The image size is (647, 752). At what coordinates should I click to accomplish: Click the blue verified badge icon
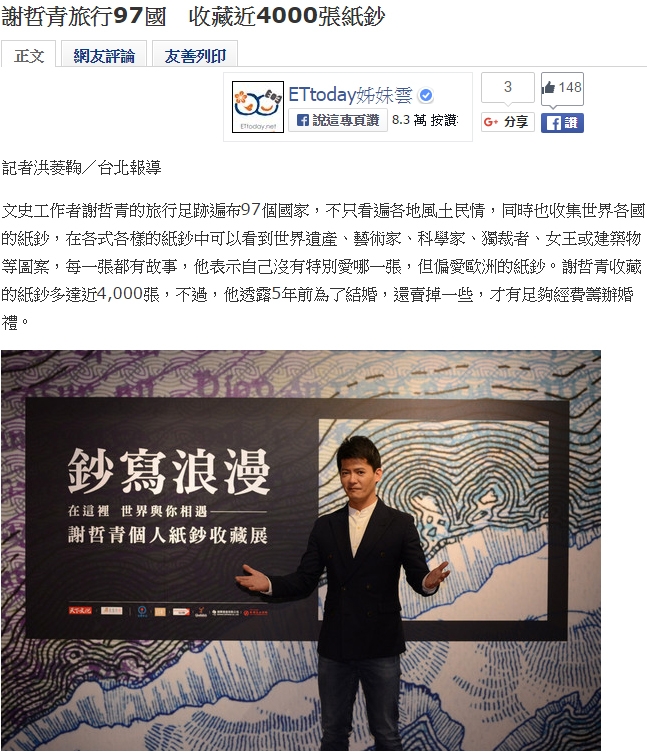pyautogui.click(x=426, y=95)
